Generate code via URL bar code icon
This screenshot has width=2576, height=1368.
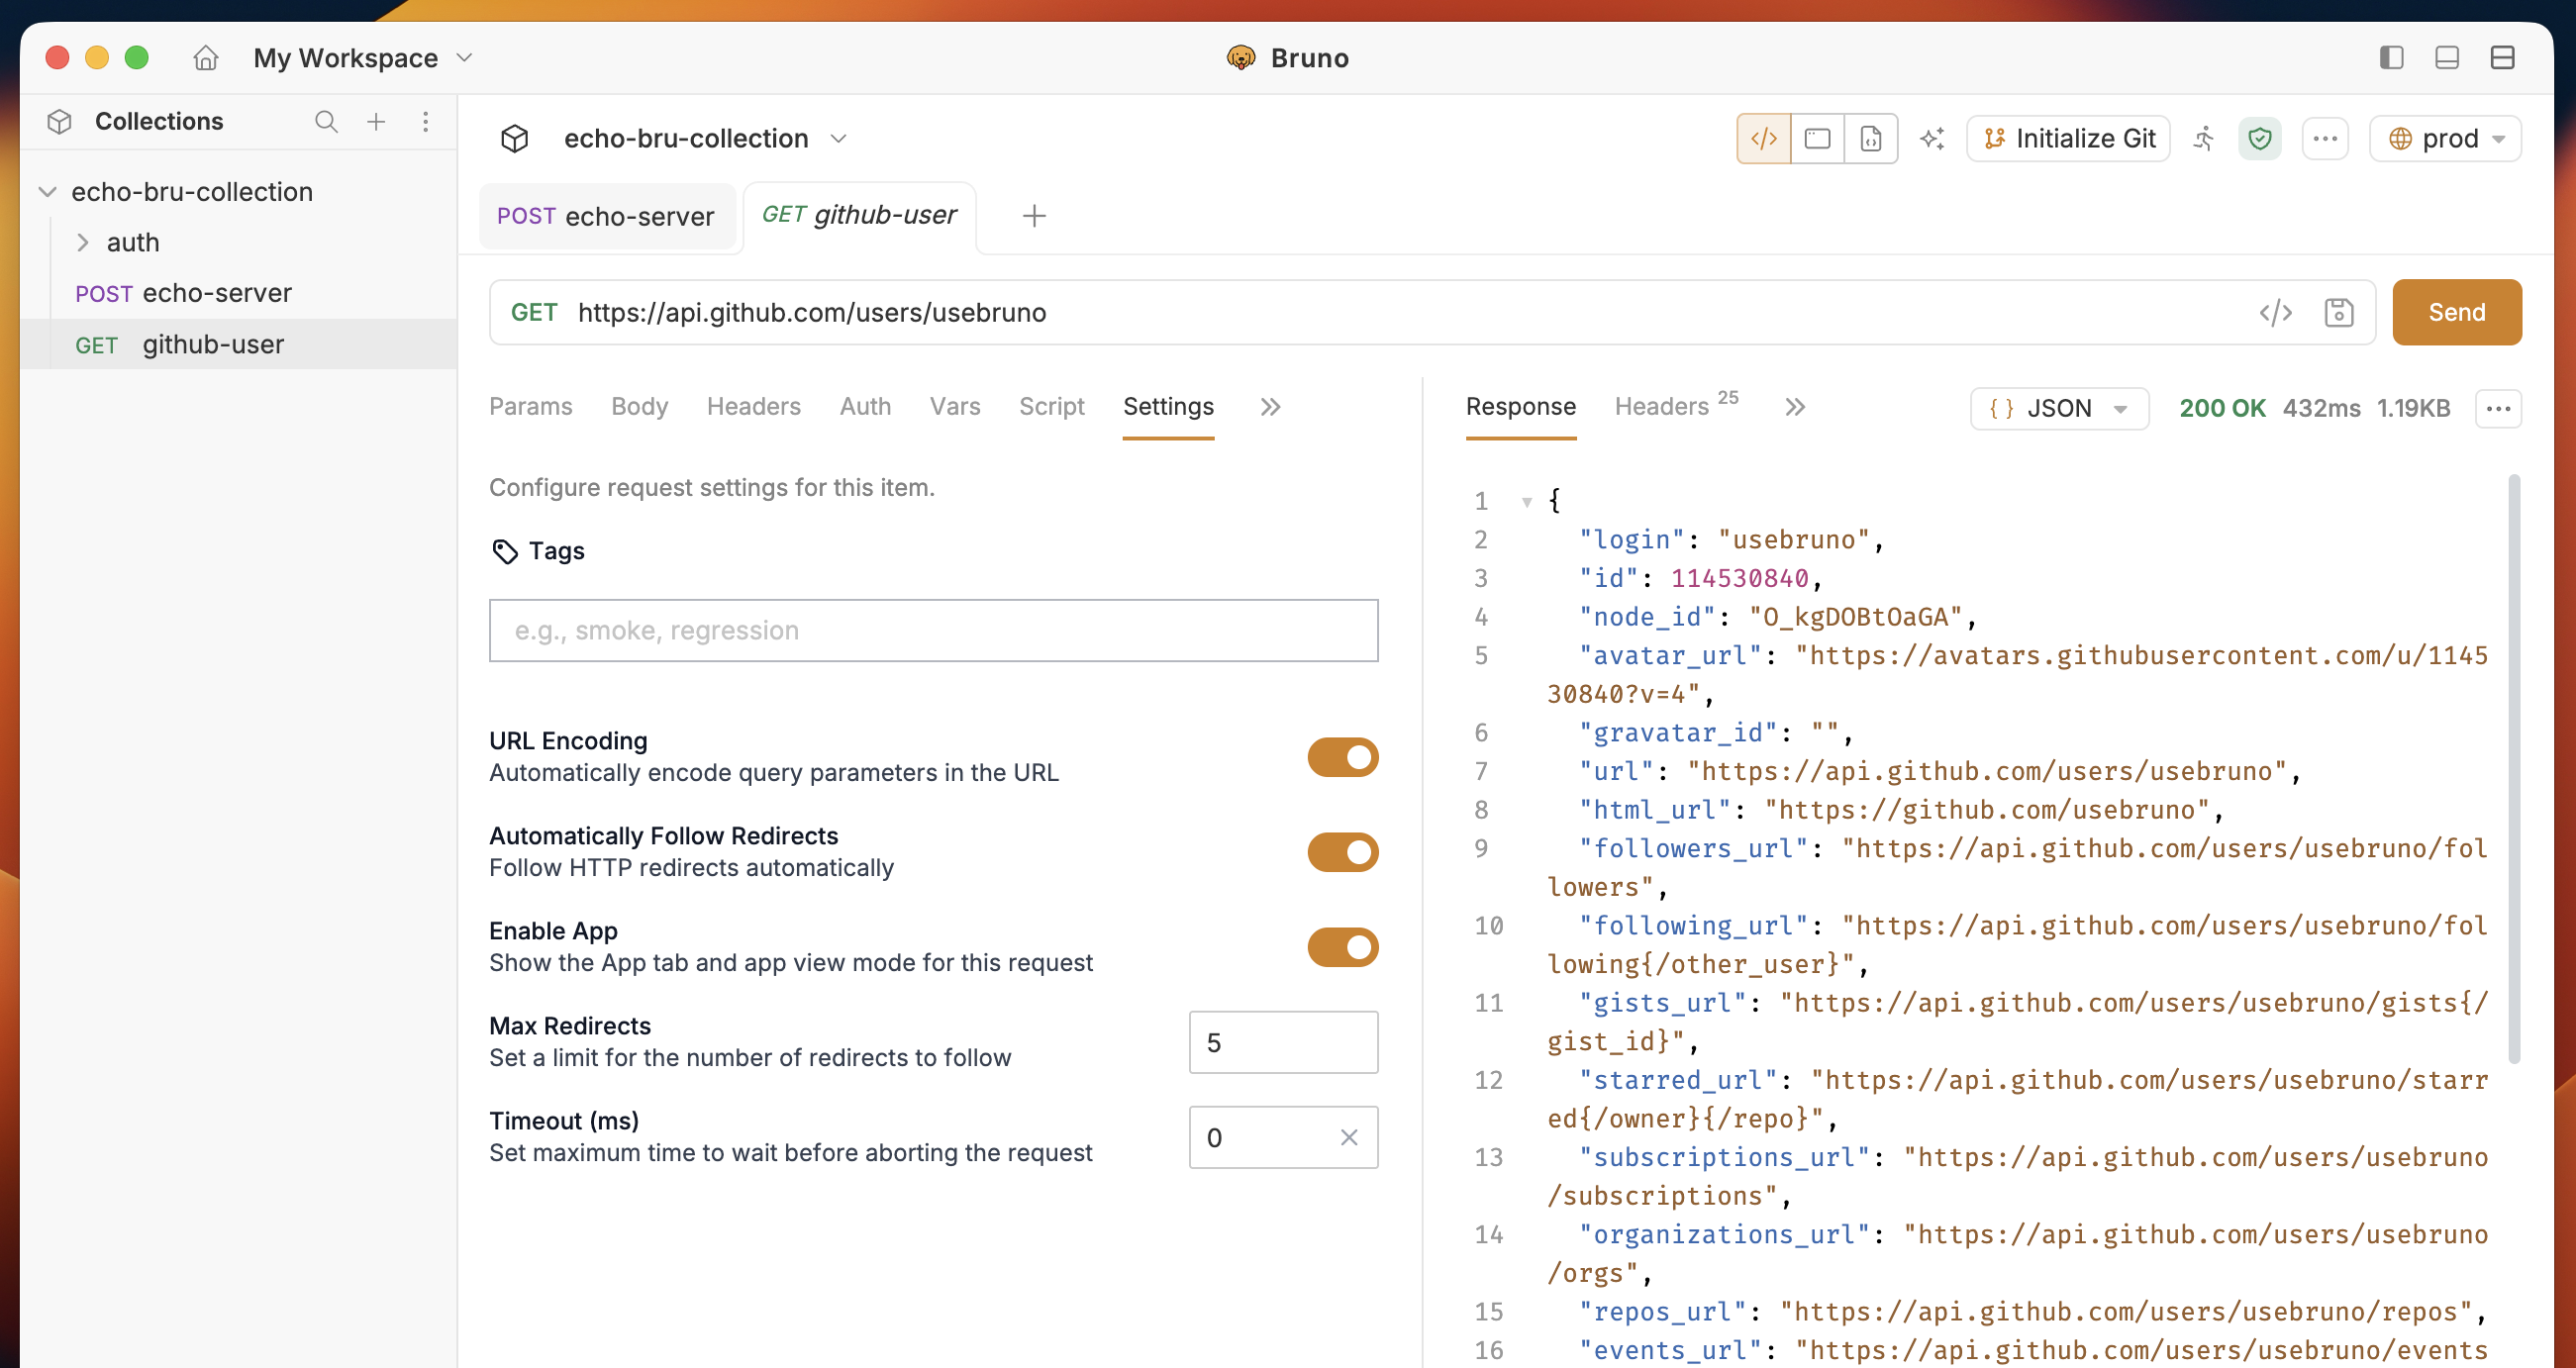(2275, 313)
